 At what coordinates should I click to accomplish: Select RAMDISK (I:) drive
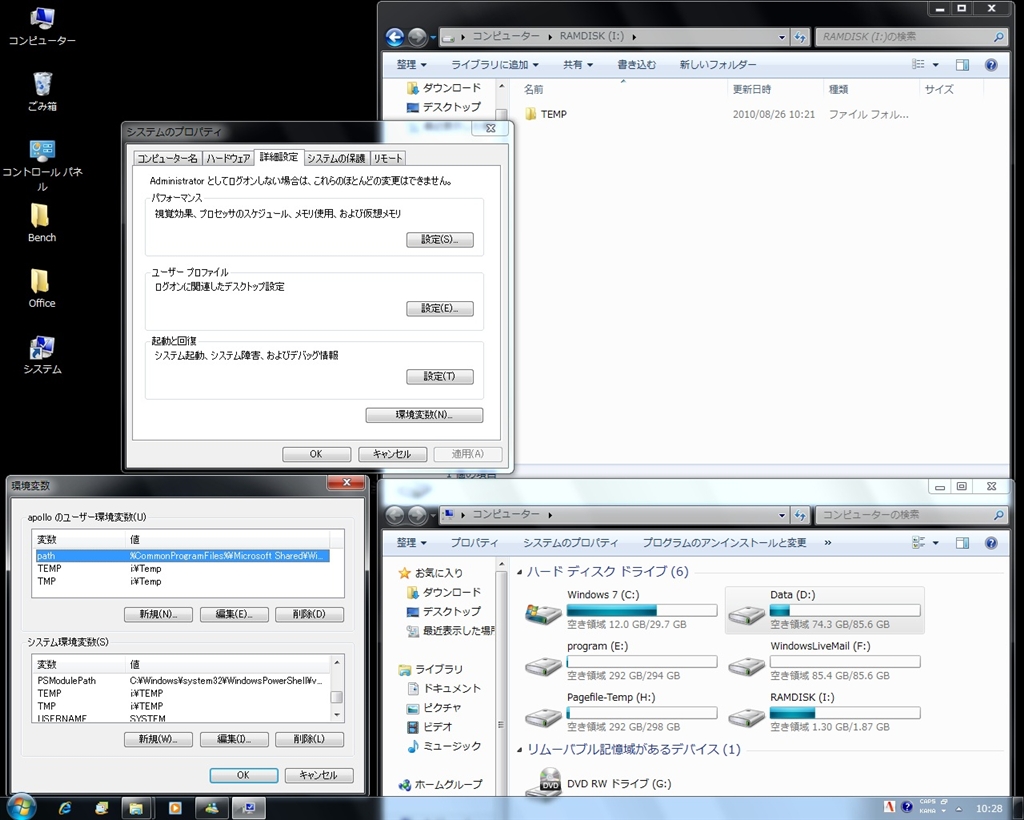click(824, 712)
